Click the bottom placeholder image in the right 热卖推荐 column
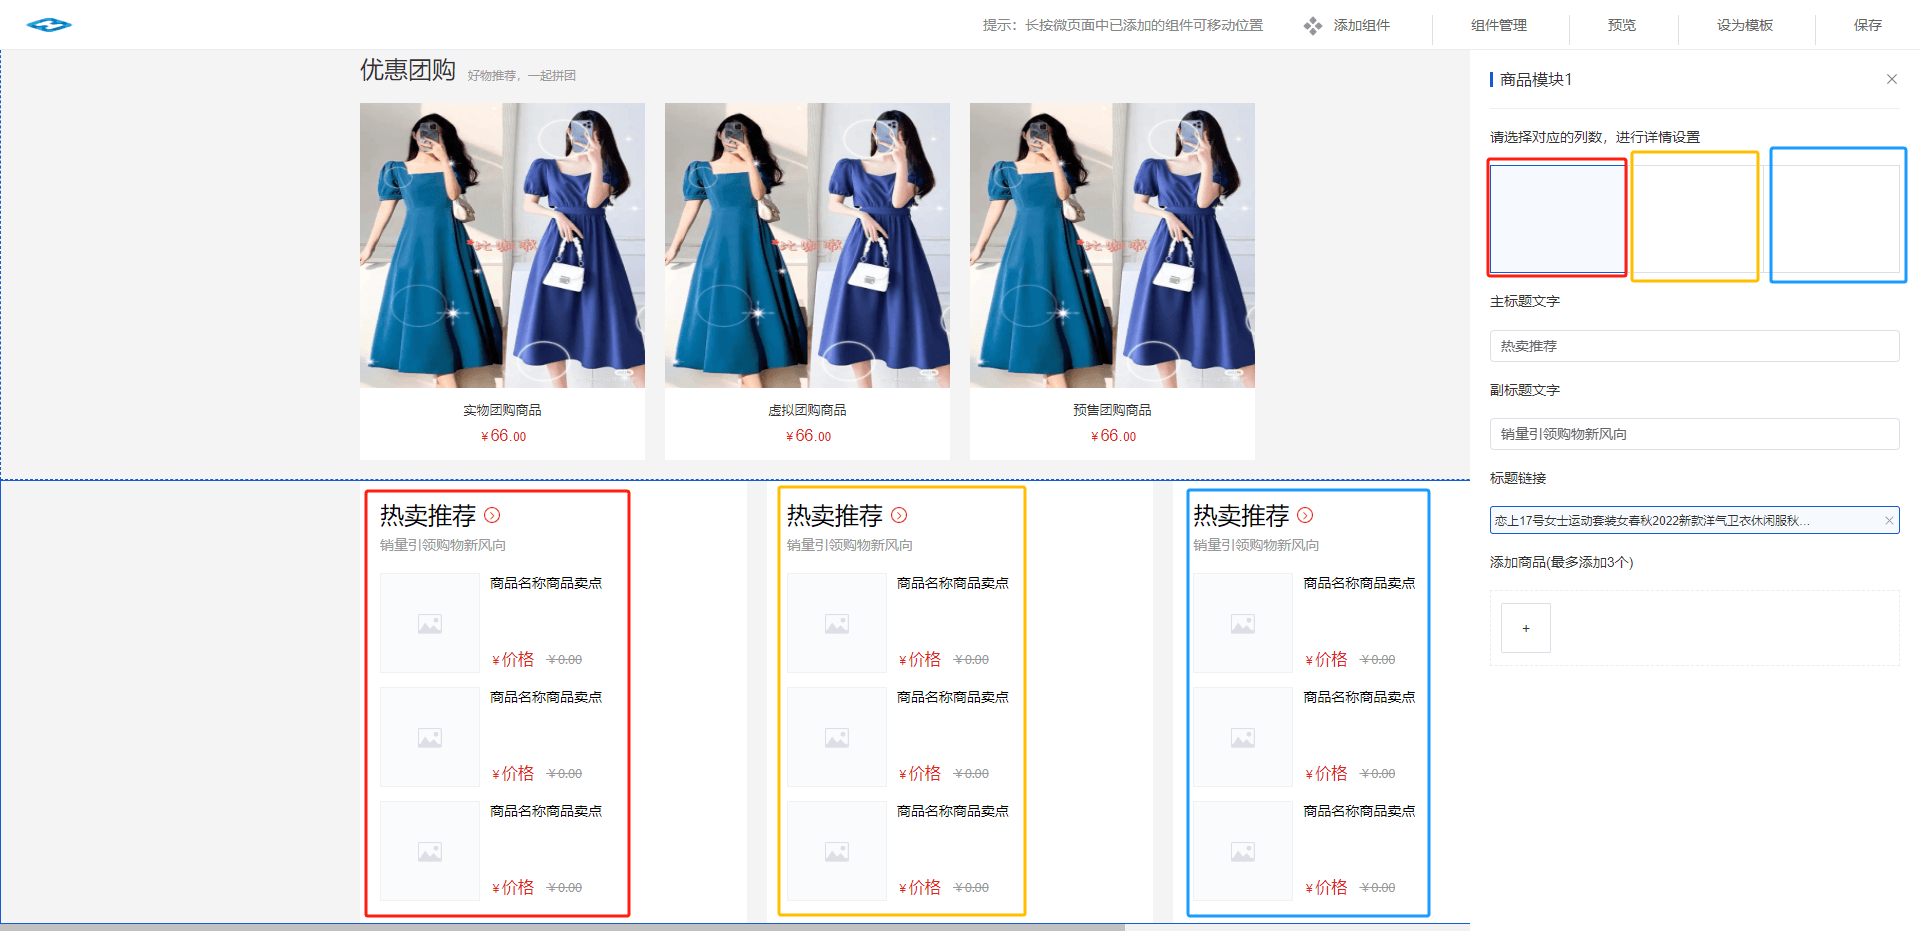The height and width of the screenshot is (931, 1920). tap(1243, 851)
